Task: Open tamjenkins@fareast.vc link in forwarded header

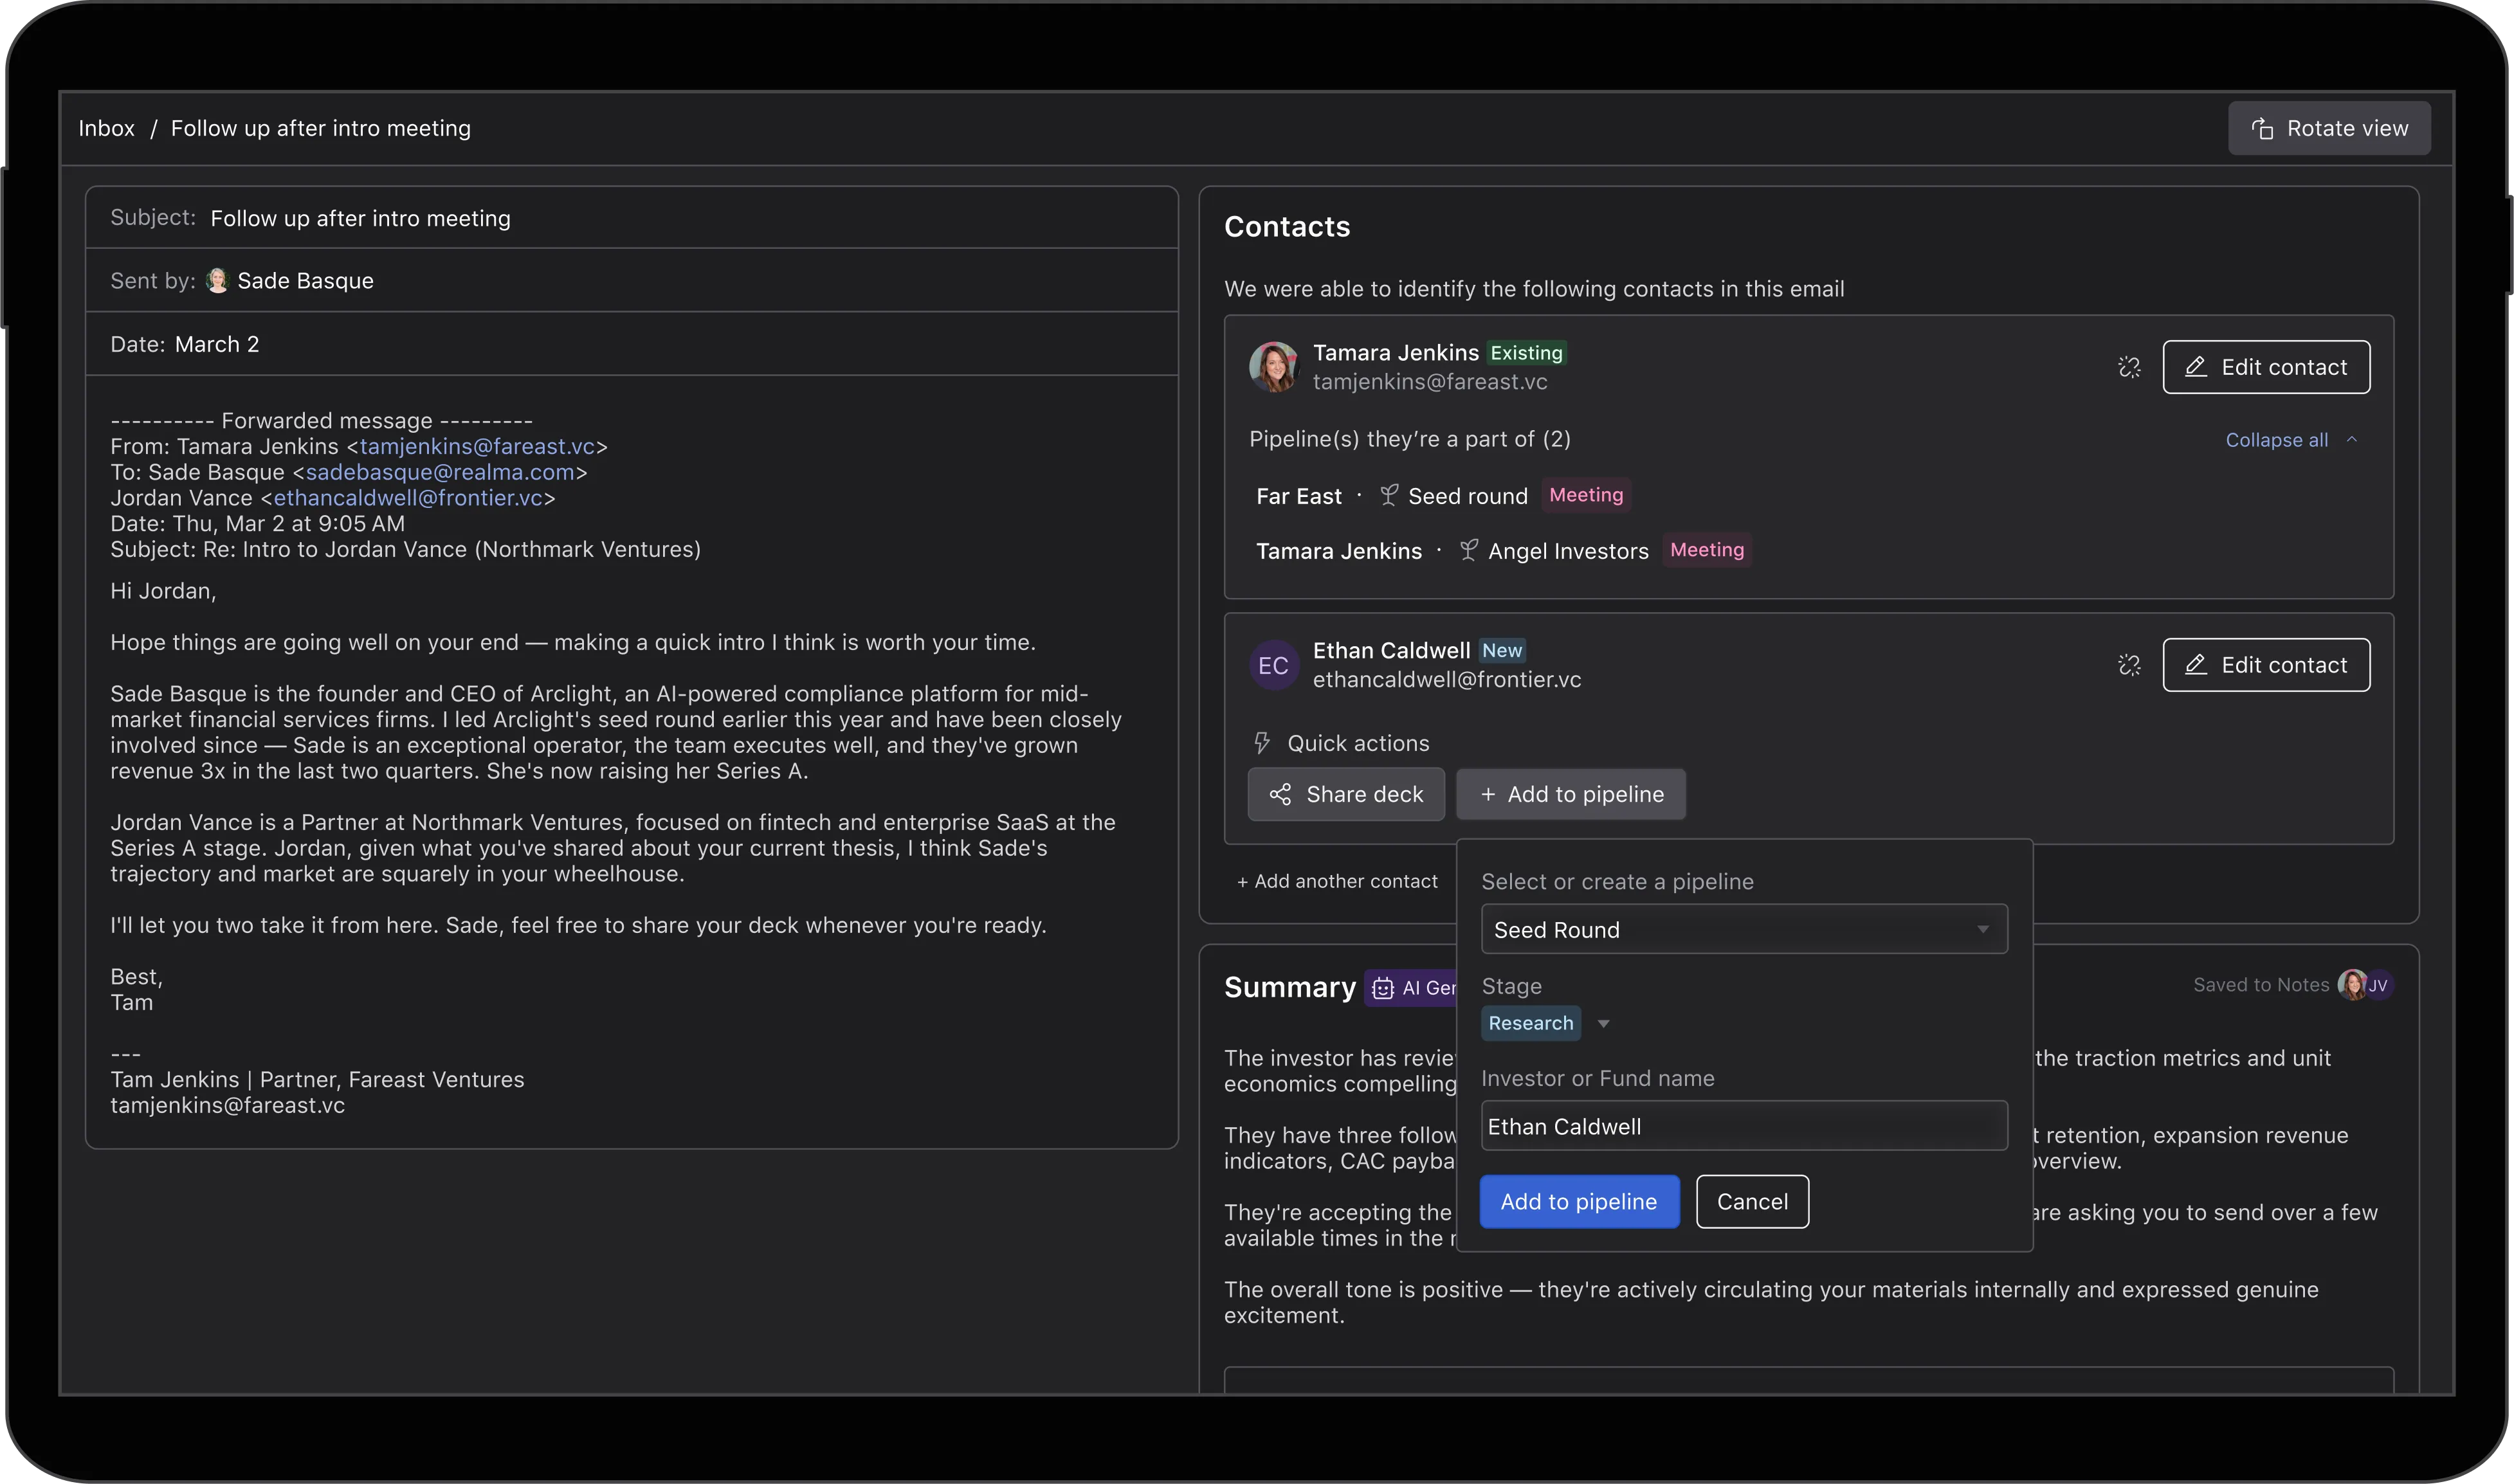Action: pyautogui.click(x=477, y=446)
